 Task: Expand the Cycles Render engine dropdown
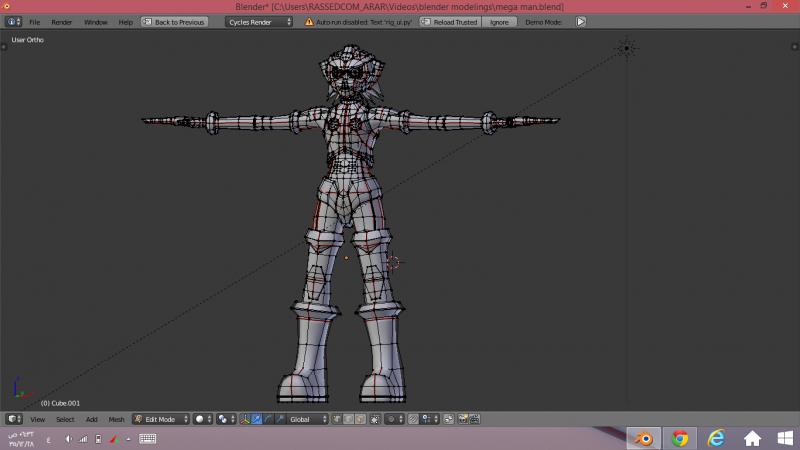pos(258,21)
